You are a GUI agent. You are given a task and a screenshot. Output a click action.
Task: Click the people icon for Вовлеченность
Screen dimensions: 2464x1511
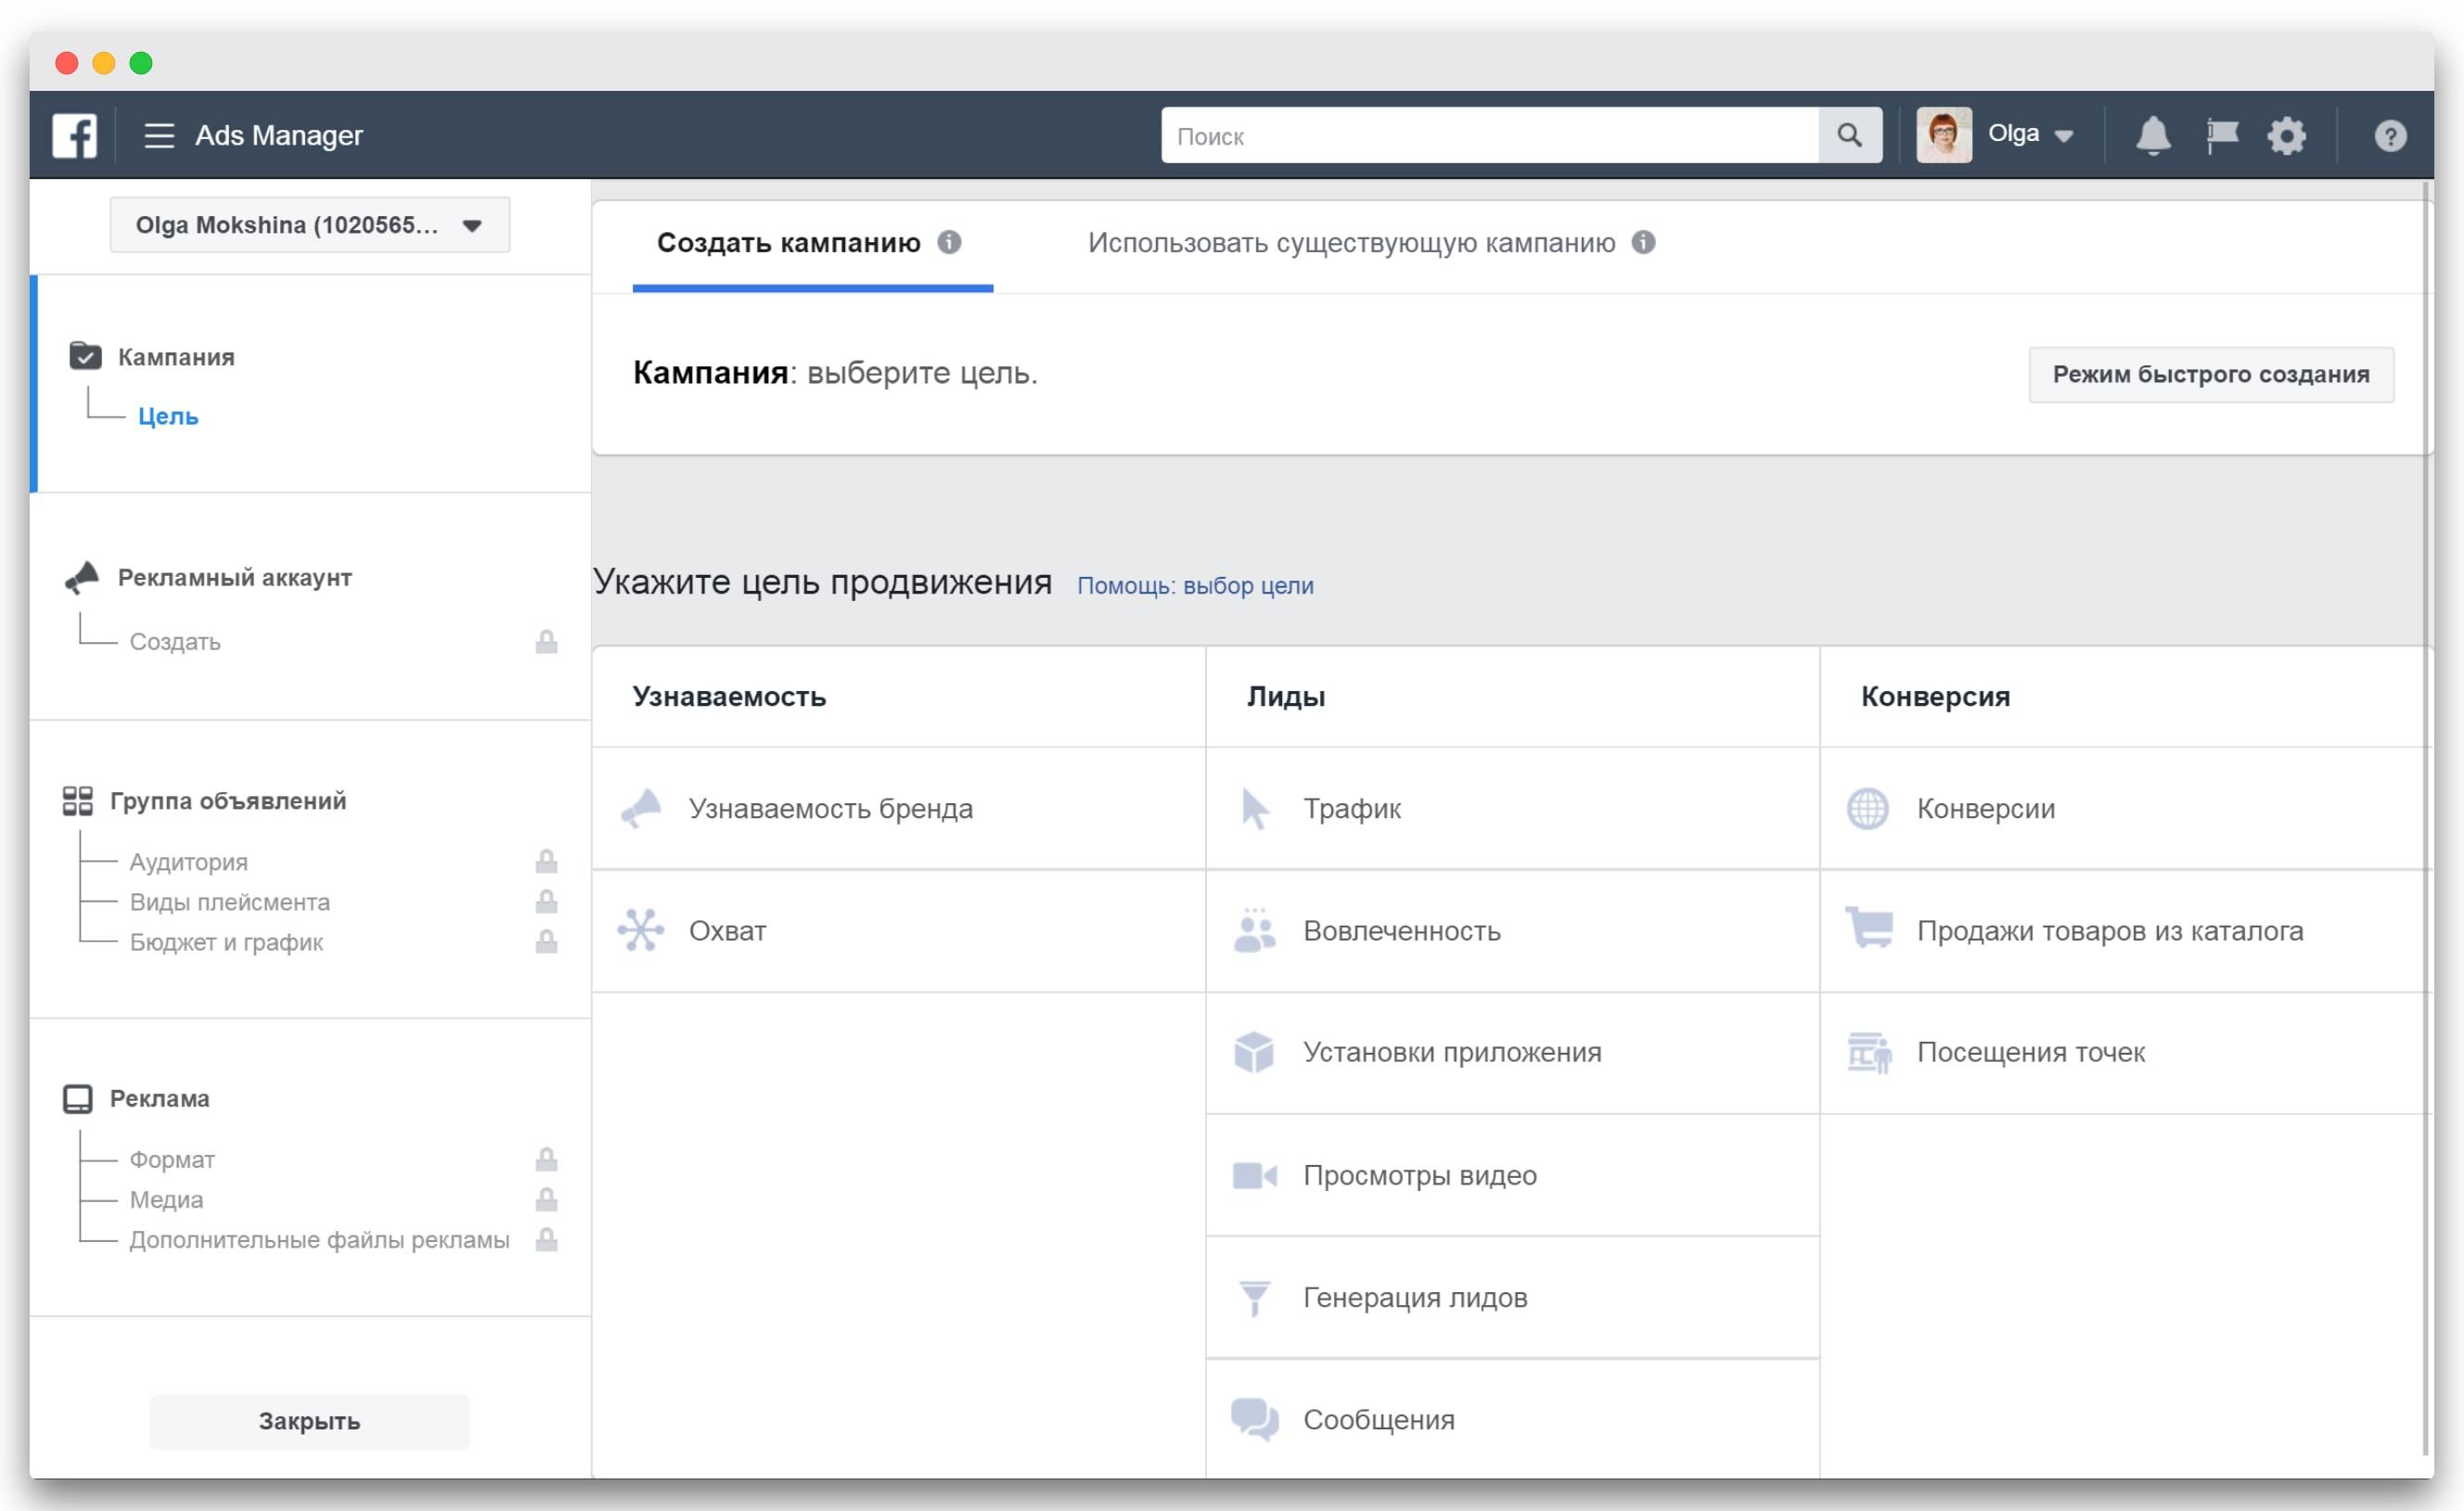[1255, 930]
